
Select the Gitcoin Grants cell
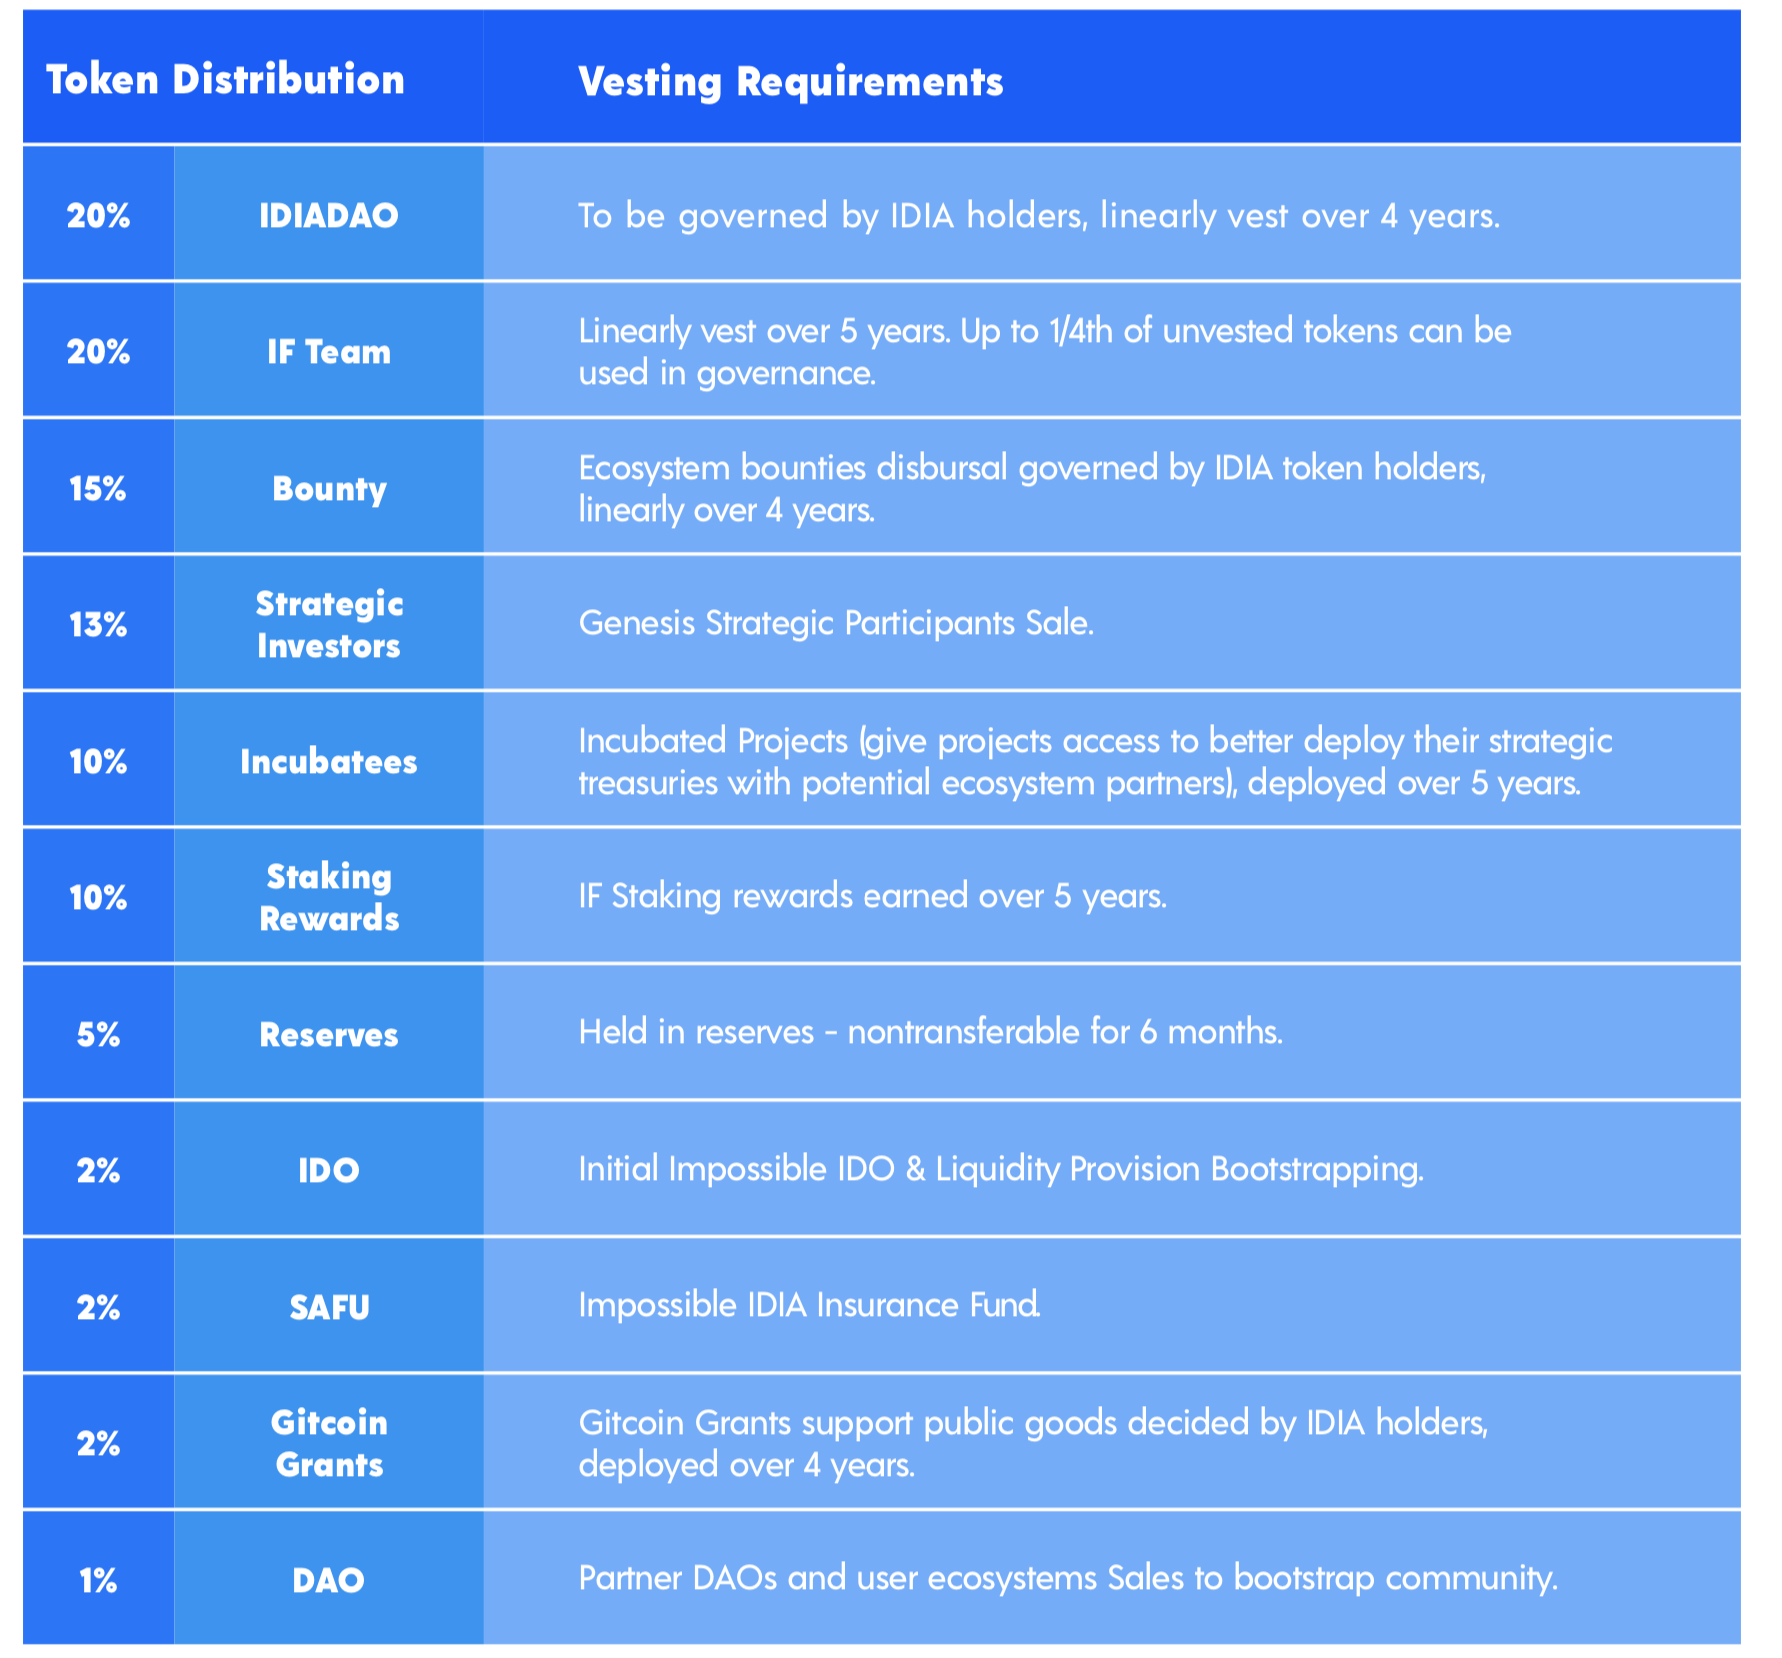coord(329,1443)
